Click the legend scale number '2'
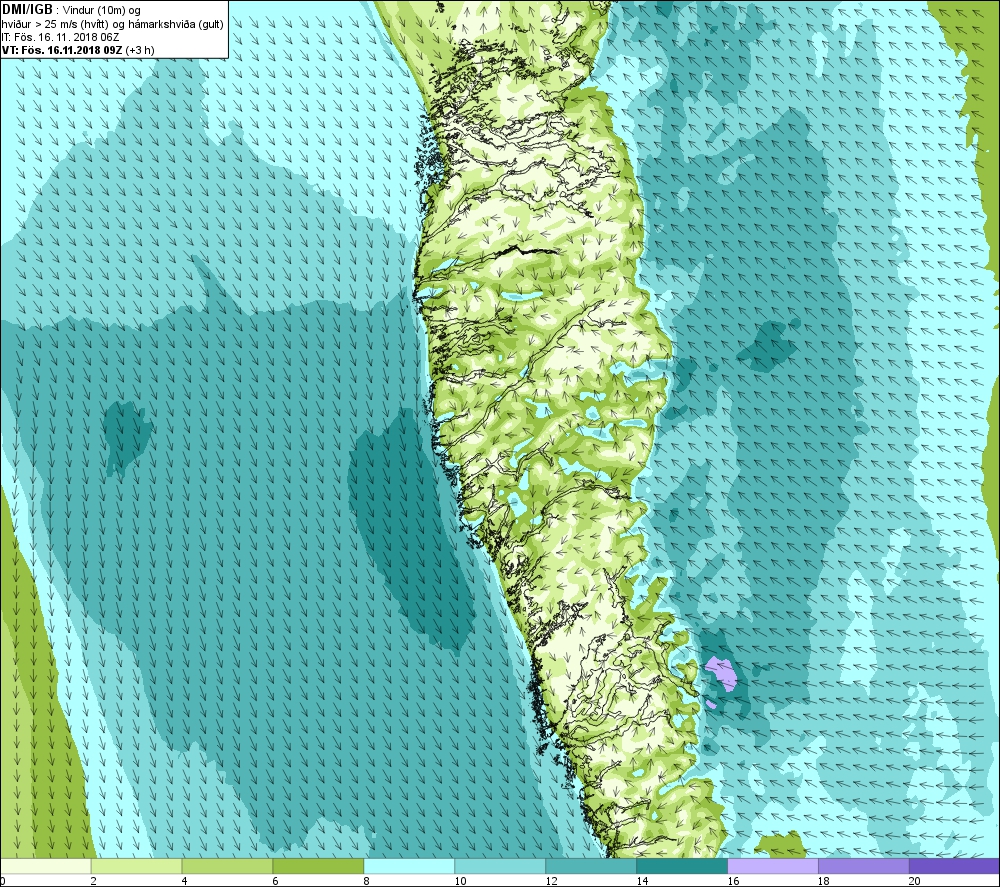The image size is (1000, 887). [94, 881]
